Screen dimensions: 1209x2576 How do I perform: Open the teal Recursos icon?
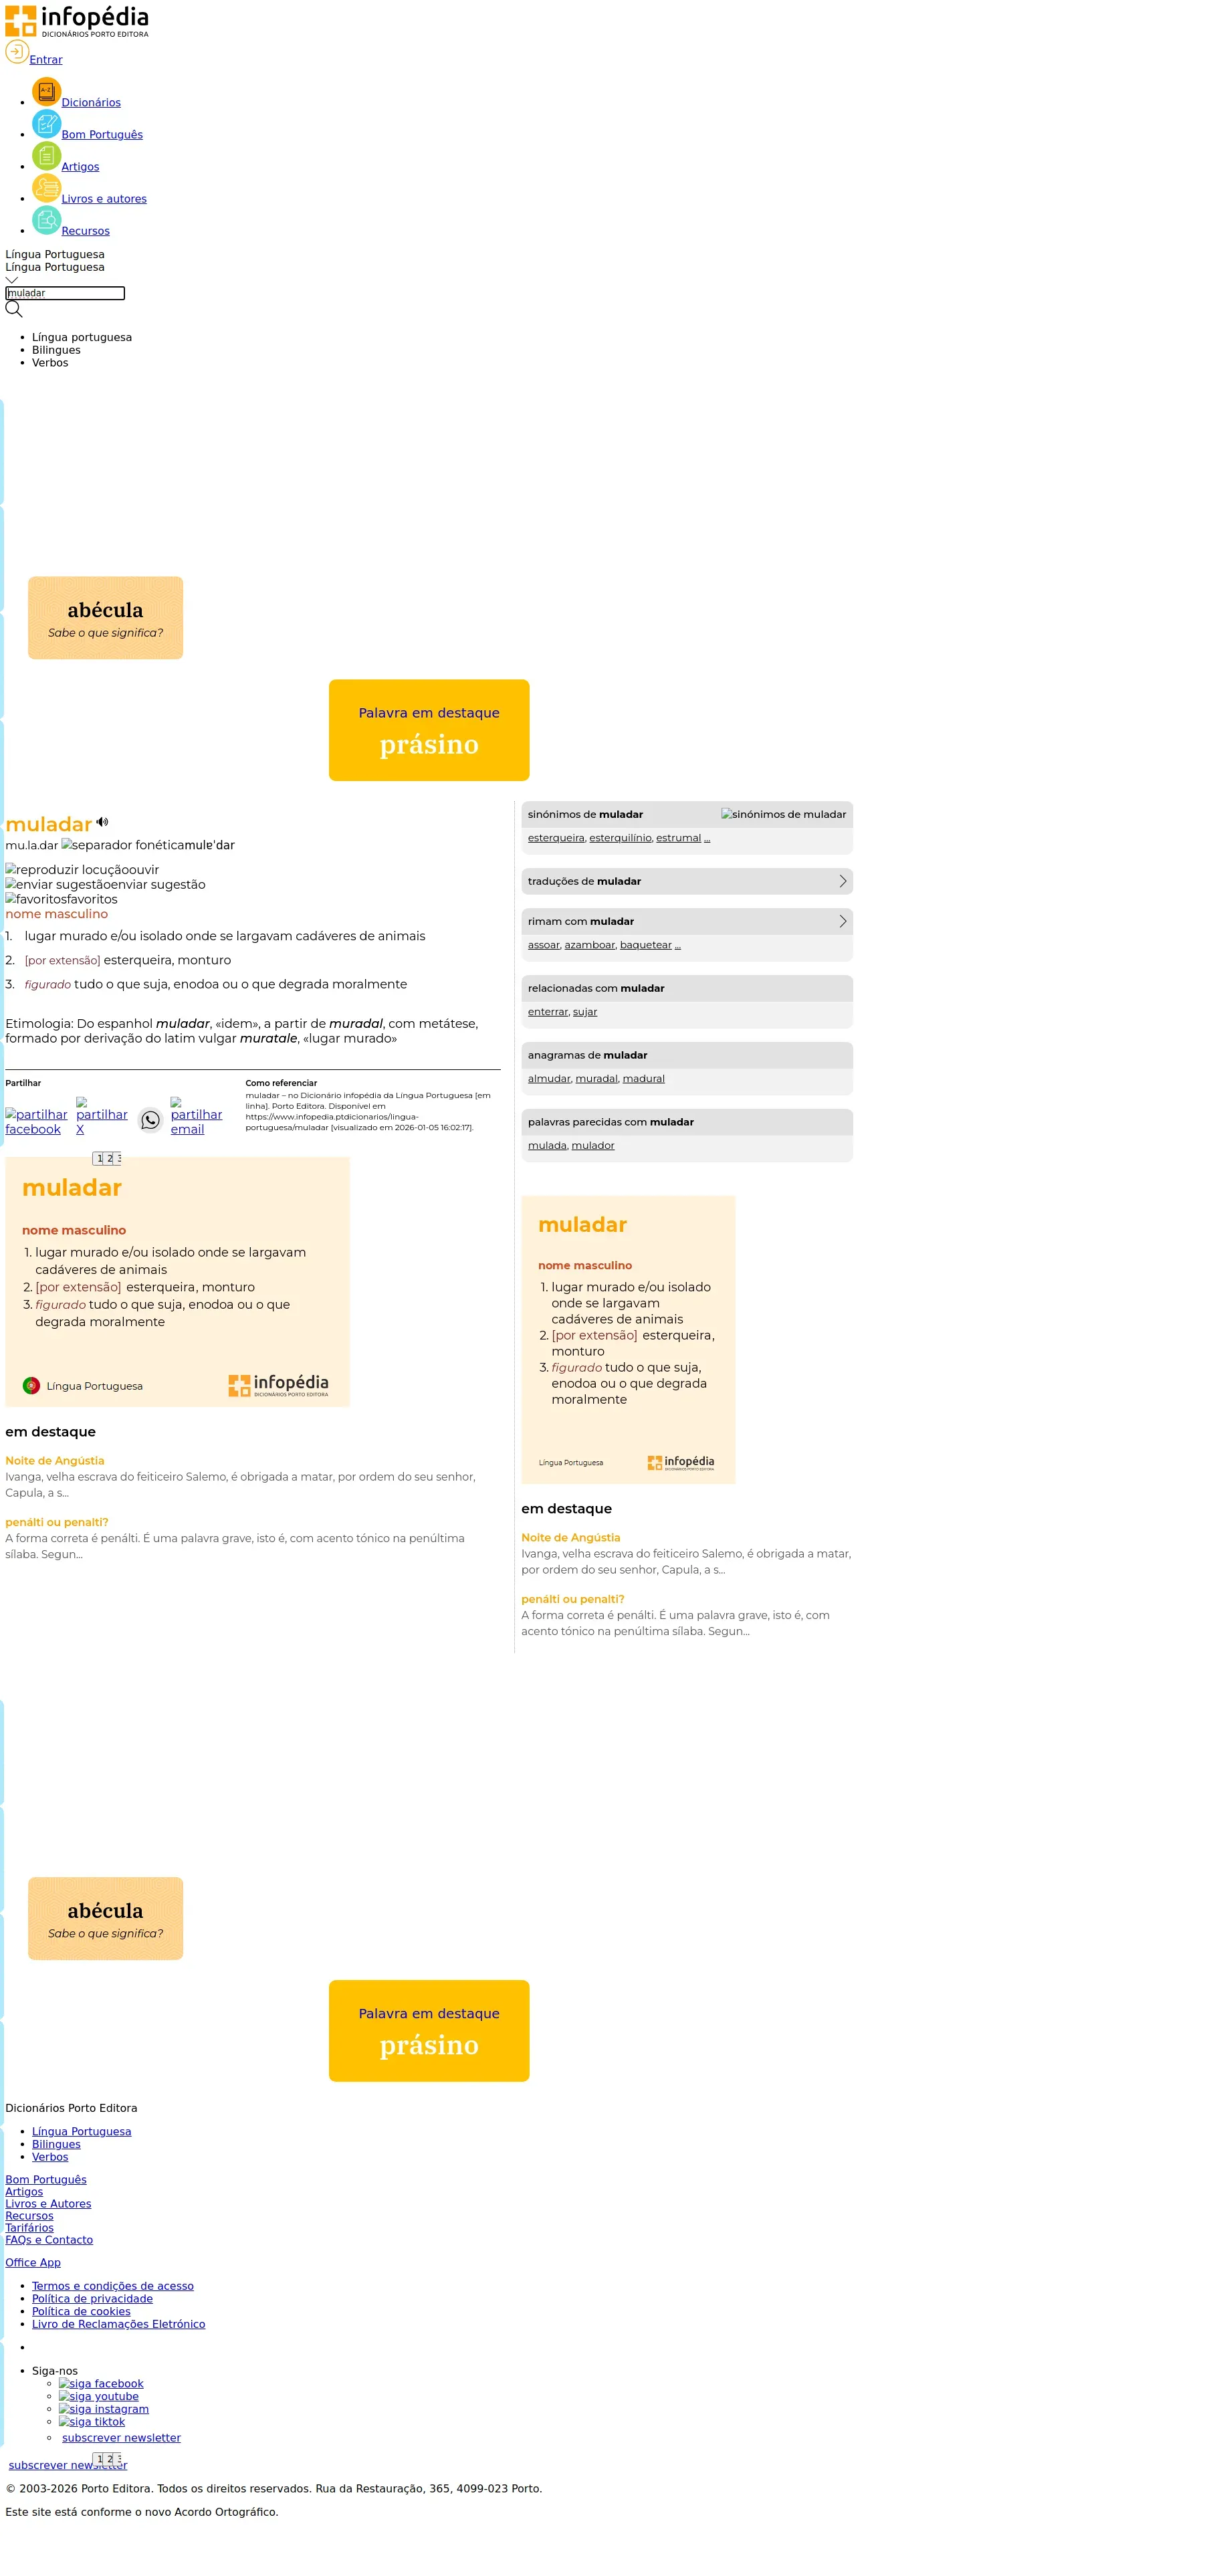[x=46, y=220]
